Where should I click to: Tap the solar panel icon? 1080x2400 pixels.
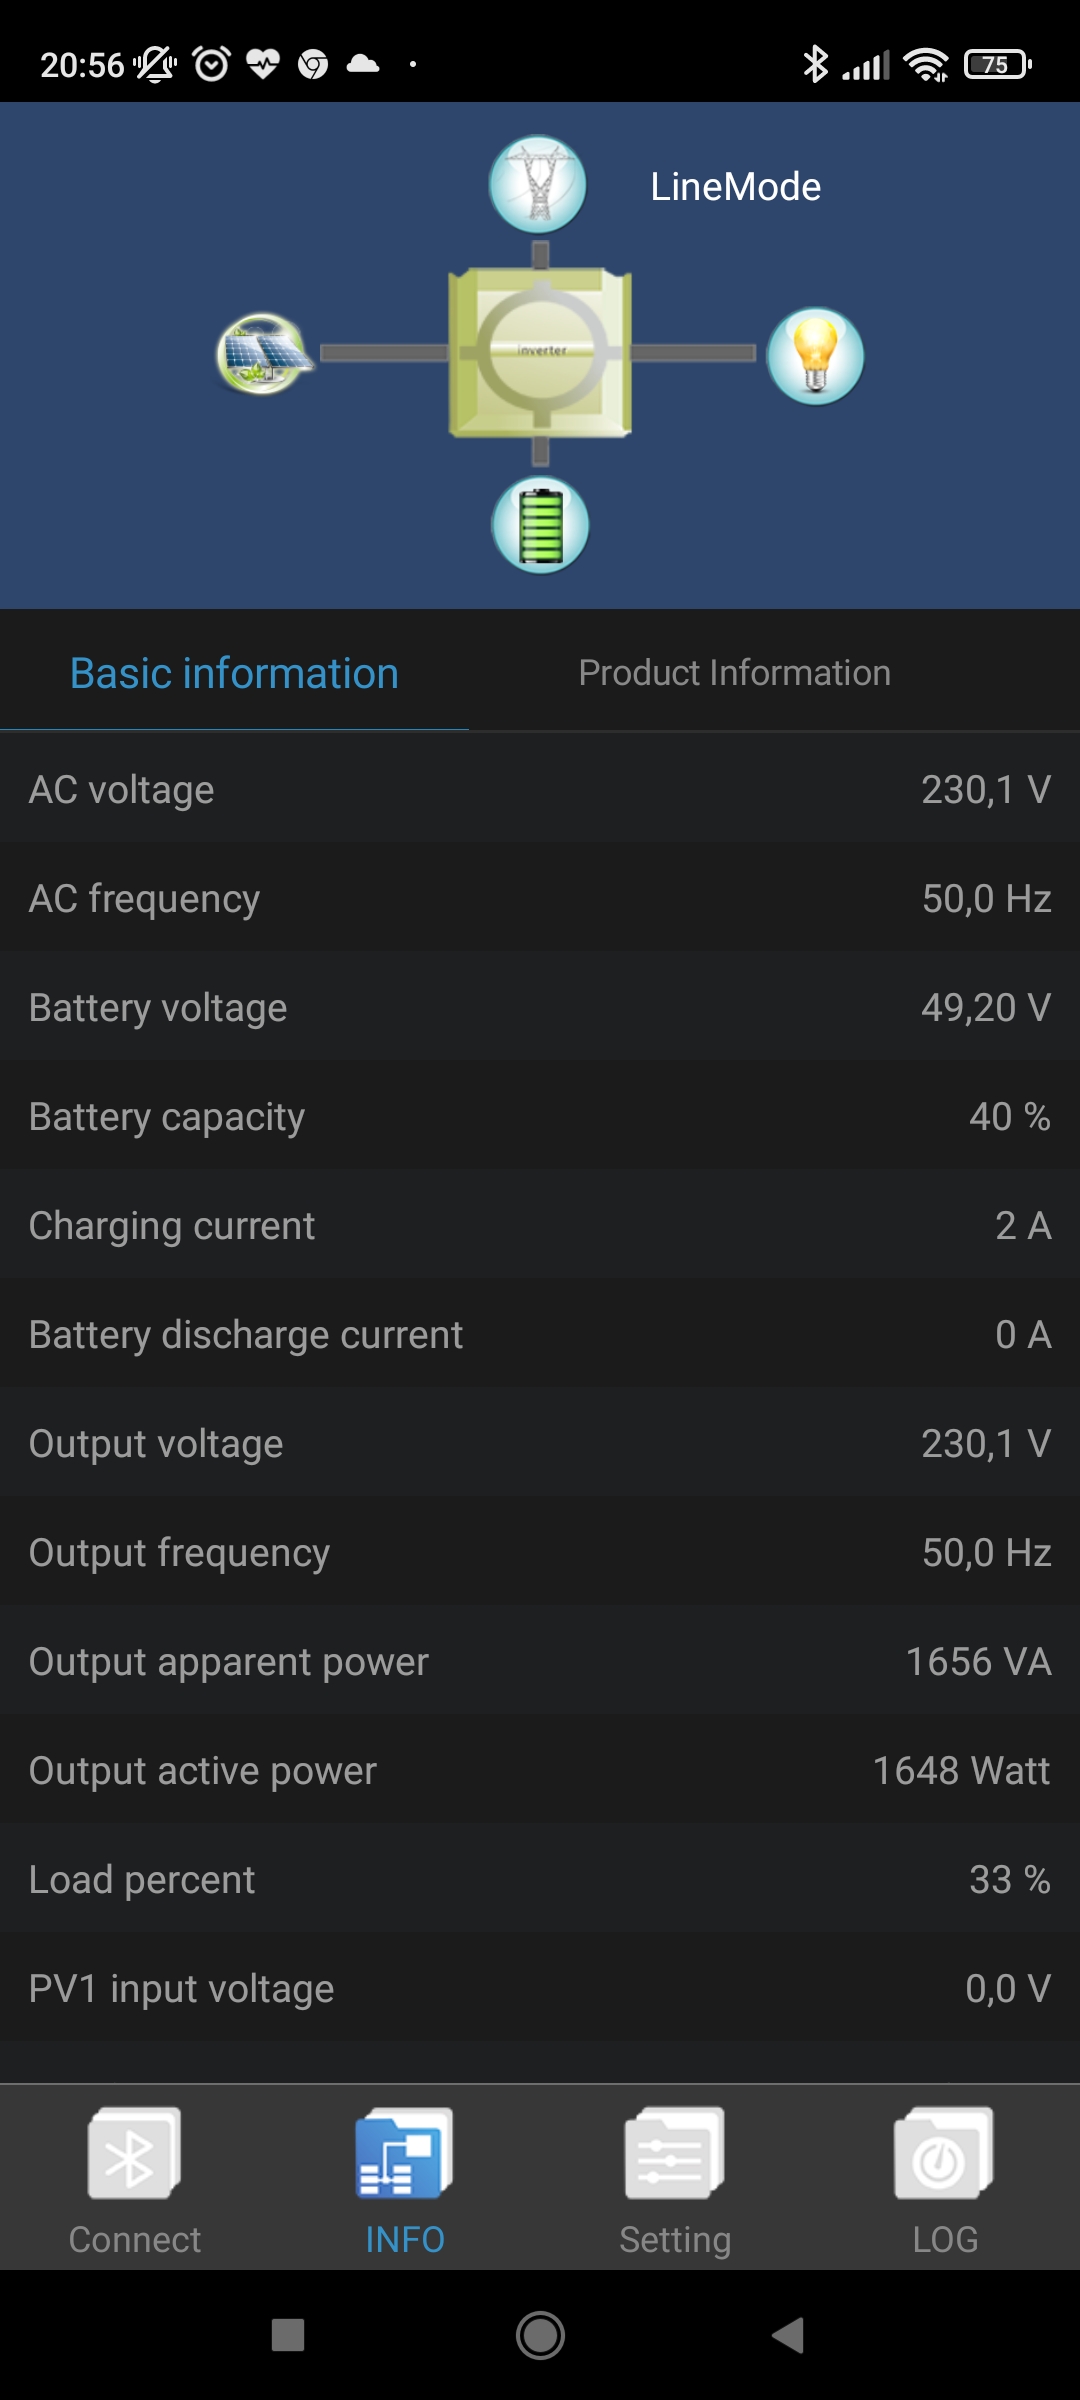coord(263,354)
